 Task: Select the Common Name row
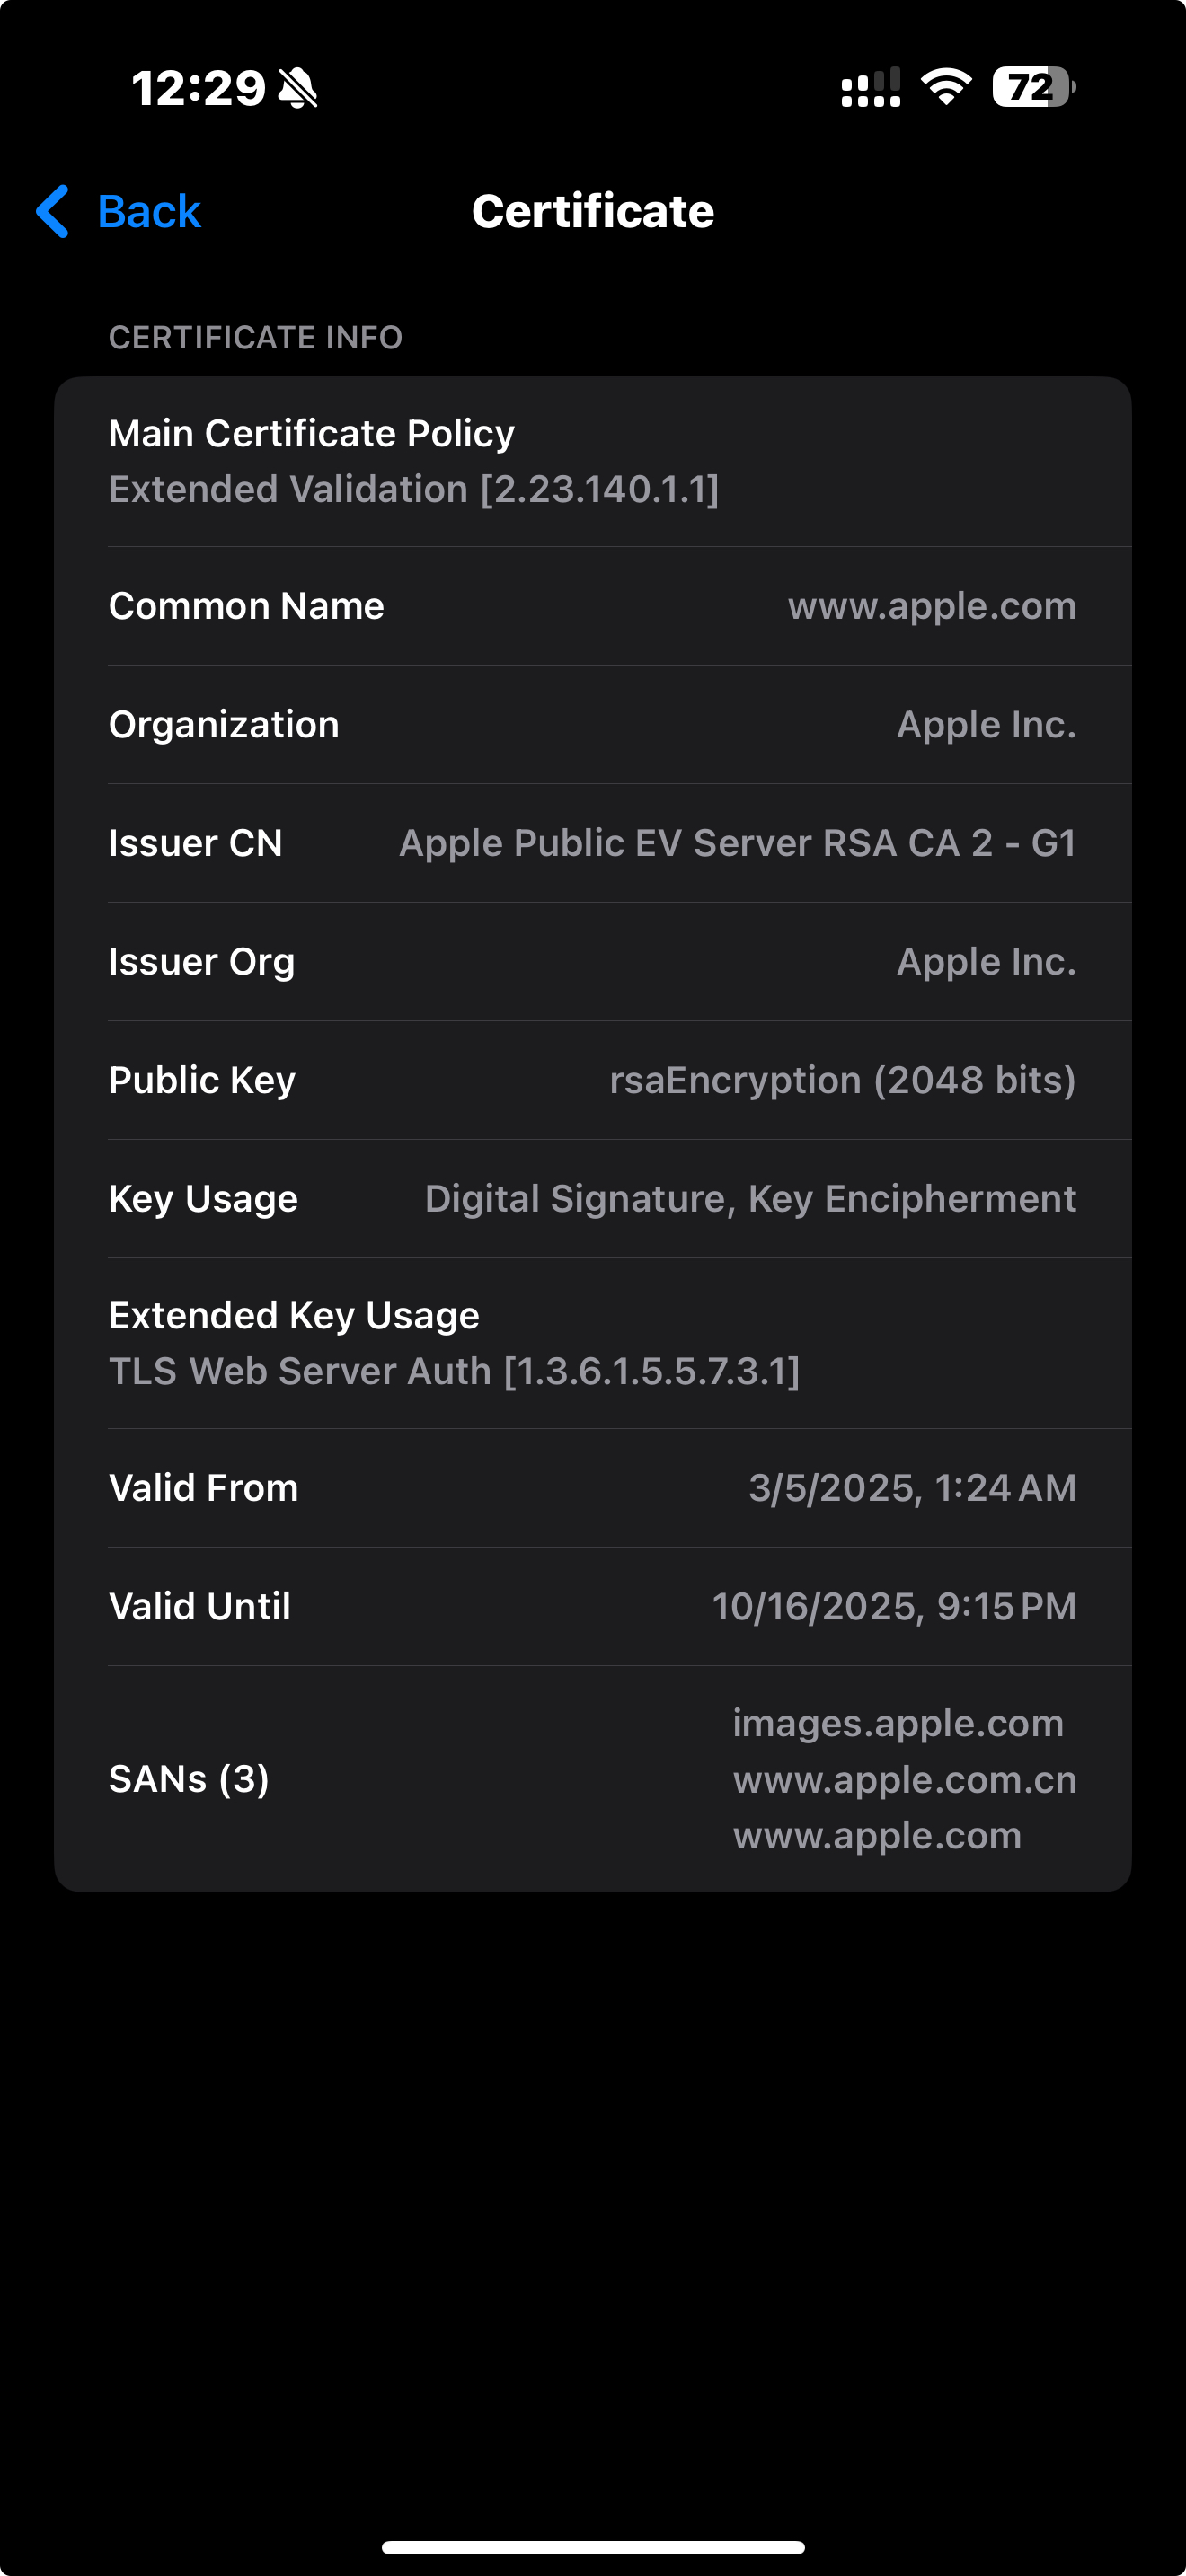pyautogui.click(x=593, y=606)
